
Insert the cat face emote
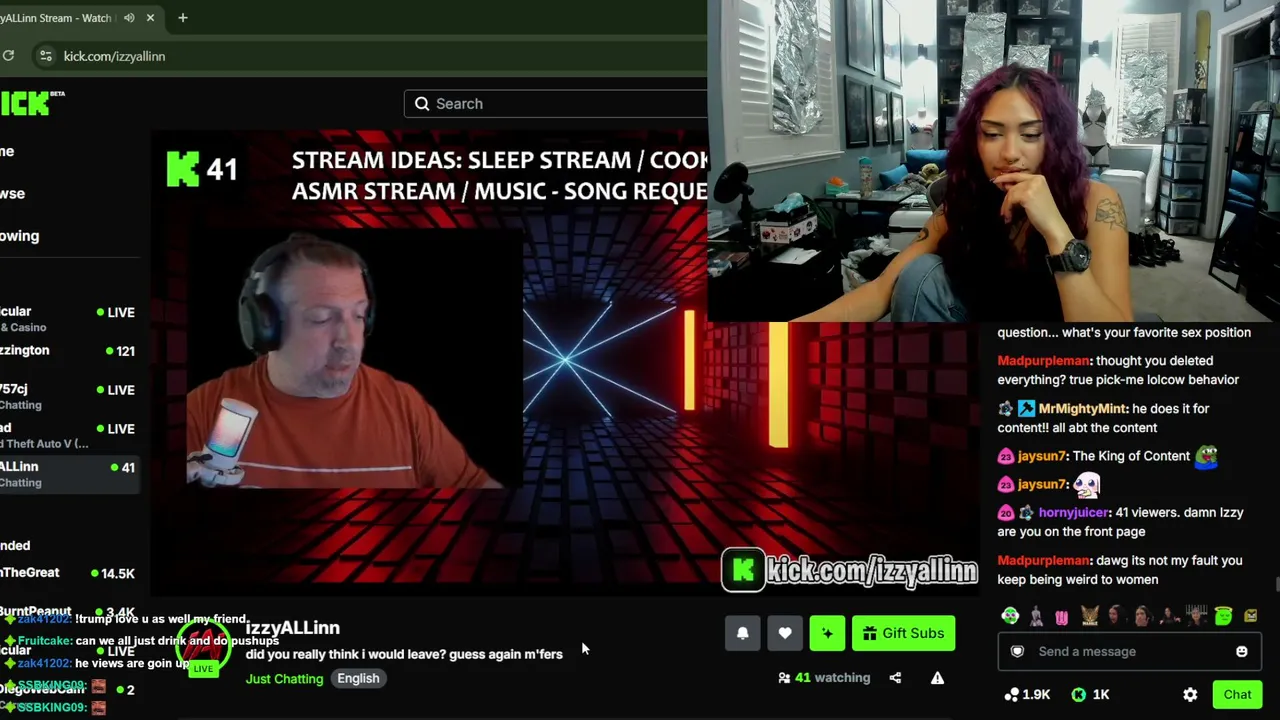click(x=1088, y=616)
